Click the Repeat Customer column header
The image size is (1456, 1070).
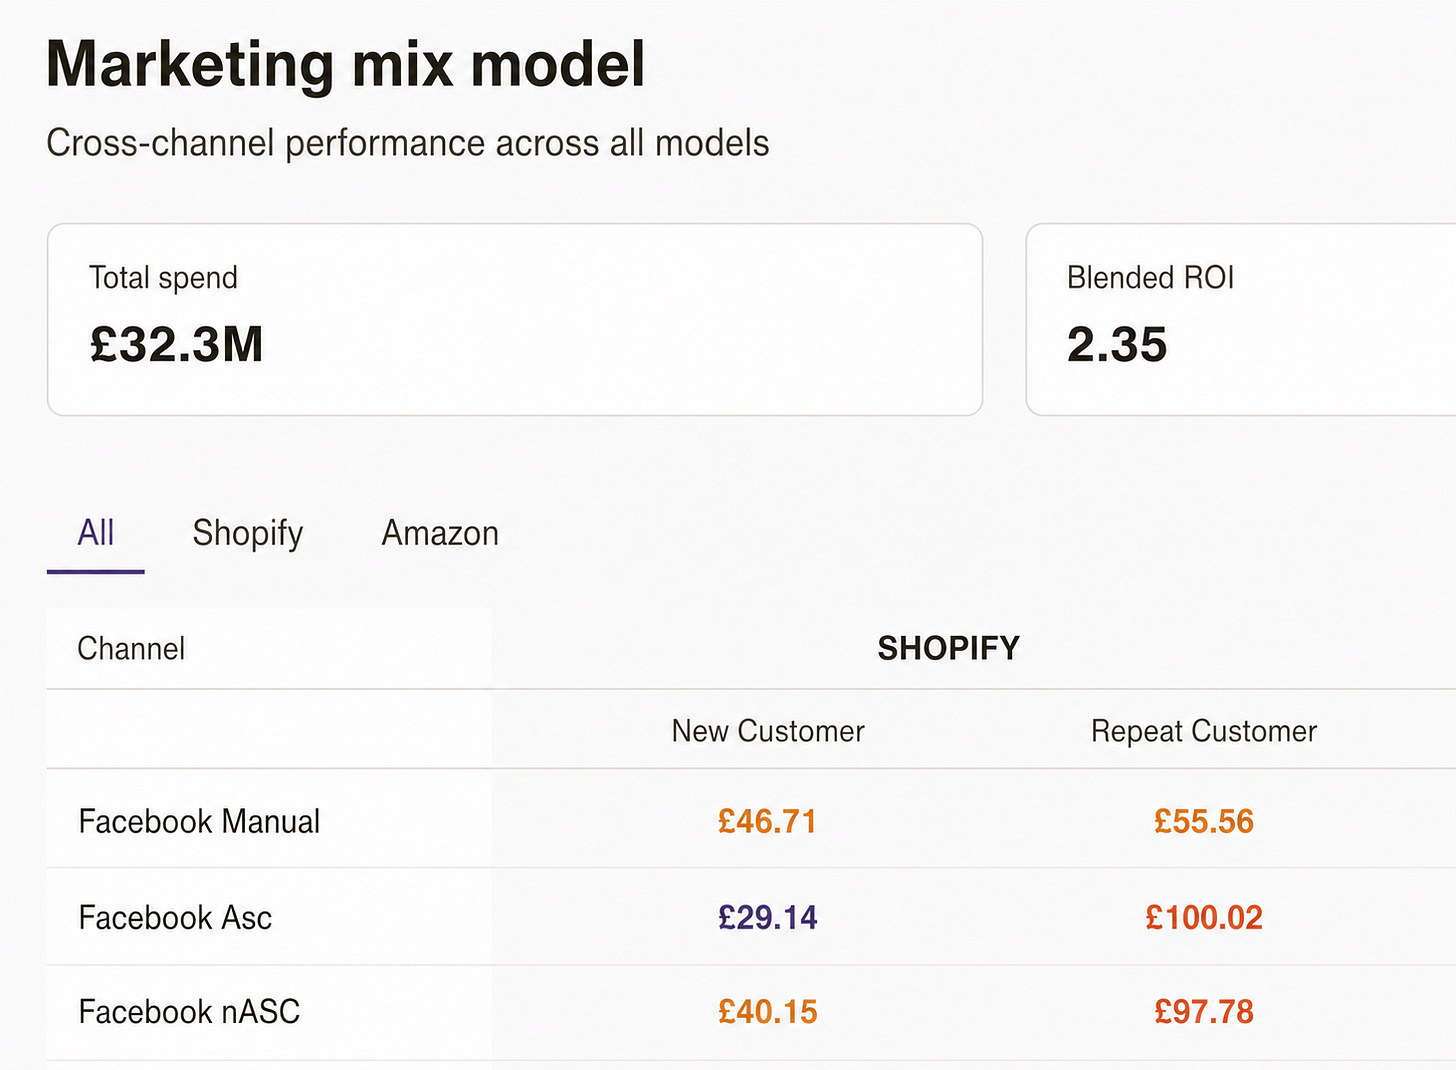tap(1204, 731)
